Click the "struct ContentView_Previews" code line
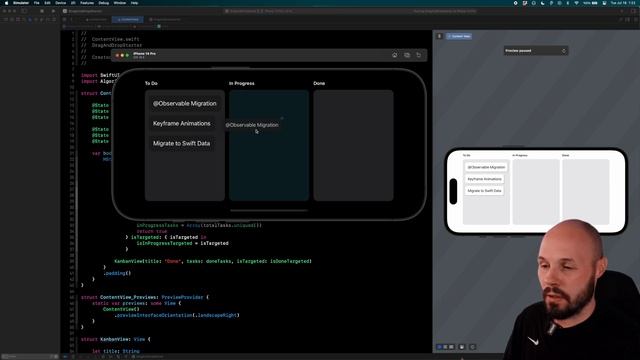Image resolution: width=640 pixels, height=360 pixels. tap(144, 297)
